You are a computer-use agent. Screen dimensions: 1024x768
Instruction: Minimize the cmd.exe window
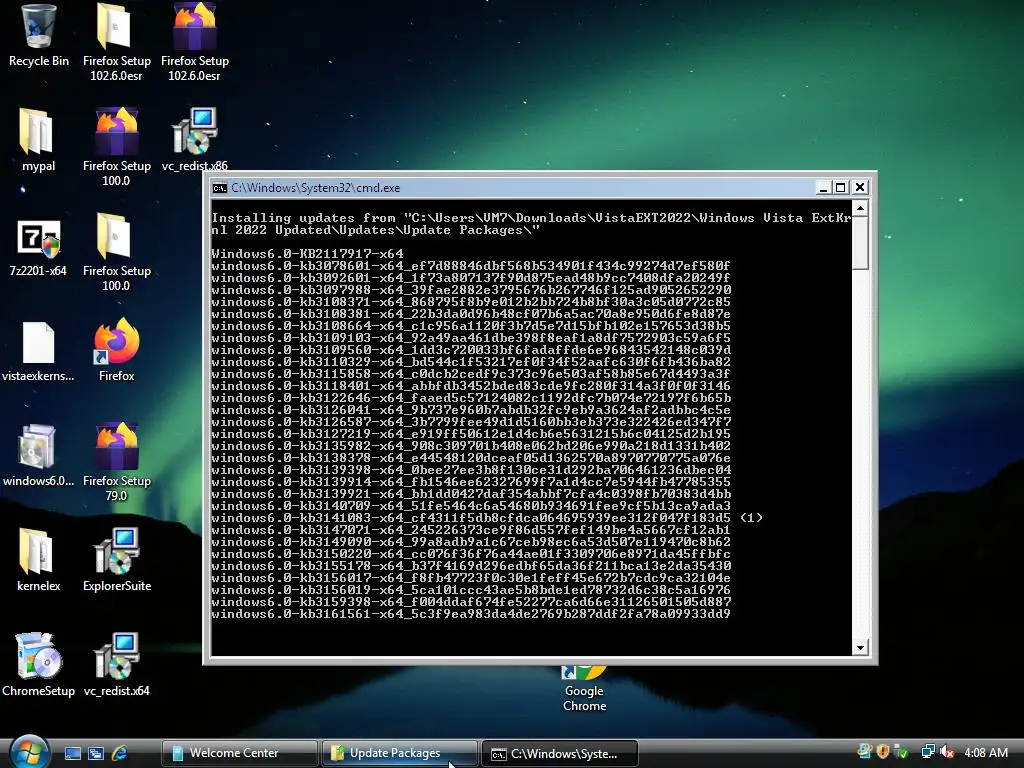[x=823, y=188]
